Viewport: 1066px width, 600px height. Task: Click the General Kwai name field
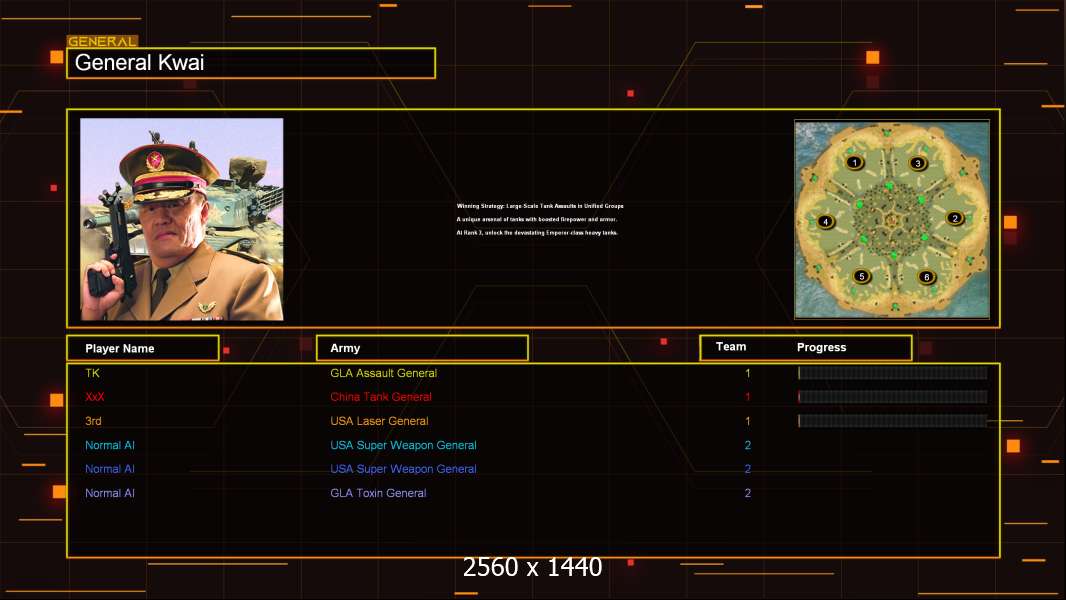pyautogui.click(x=251, y=63)
